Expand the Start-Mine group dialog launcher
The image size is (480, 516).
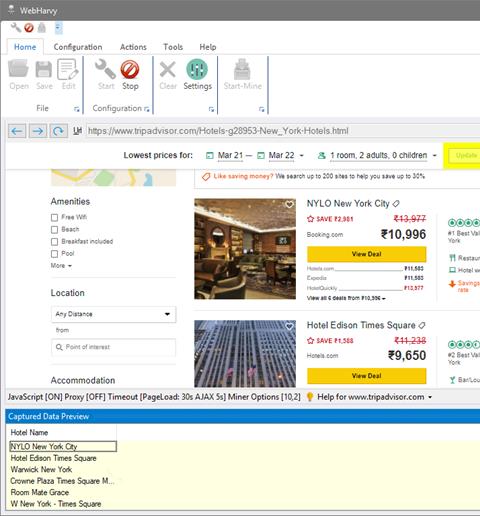[262, 109]
